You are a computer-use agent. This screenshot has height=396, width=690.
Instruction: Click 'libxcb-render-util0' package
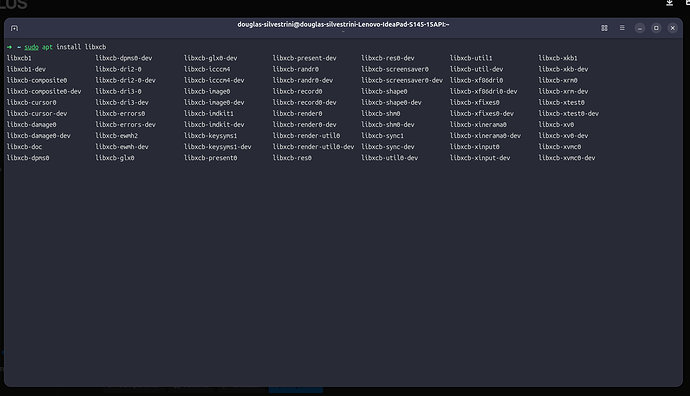coord(306,136)
